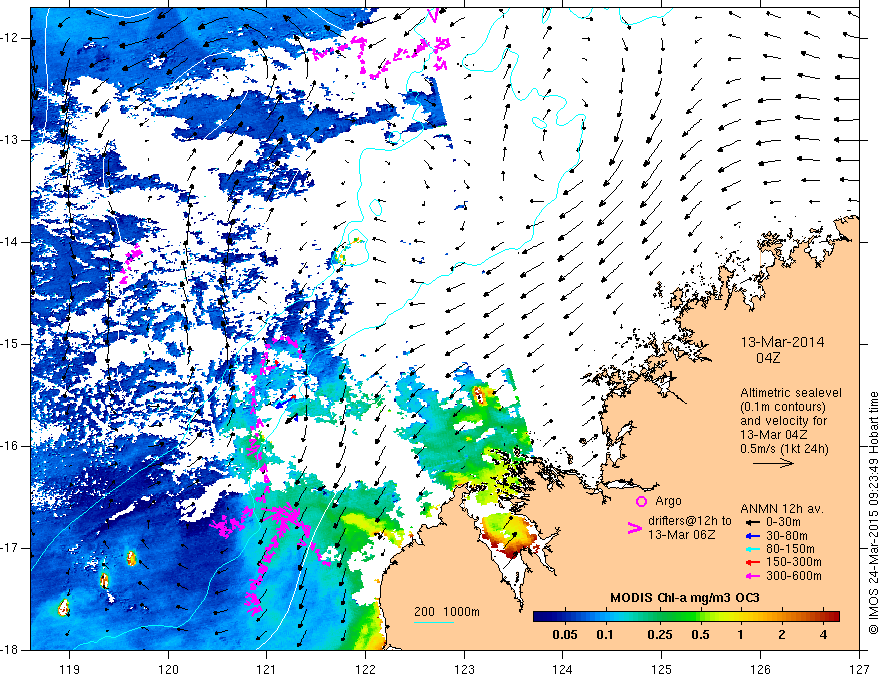Click the ANMN 12h av. heading

[782, 509]
